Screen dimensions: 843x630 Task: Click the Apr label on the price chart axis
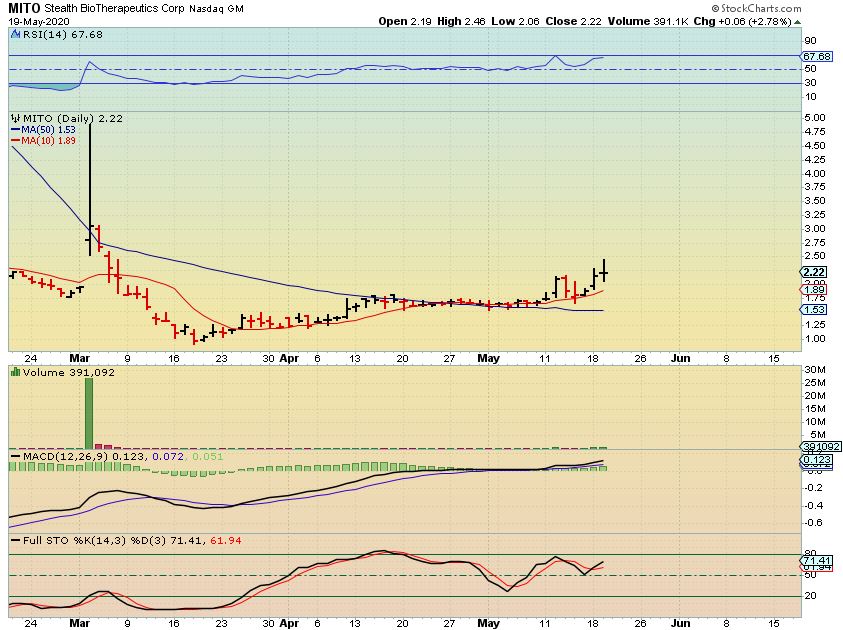coord(289,359)
